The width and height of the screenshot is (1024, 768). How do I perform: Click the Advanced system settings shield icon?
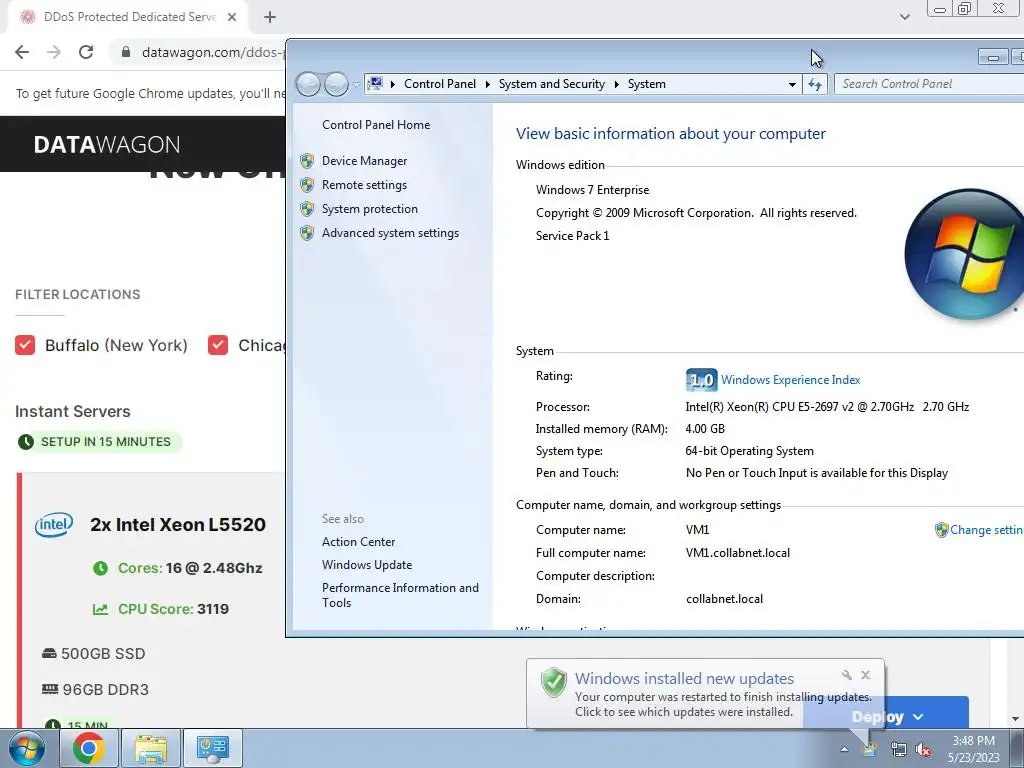tap(307, 233)
